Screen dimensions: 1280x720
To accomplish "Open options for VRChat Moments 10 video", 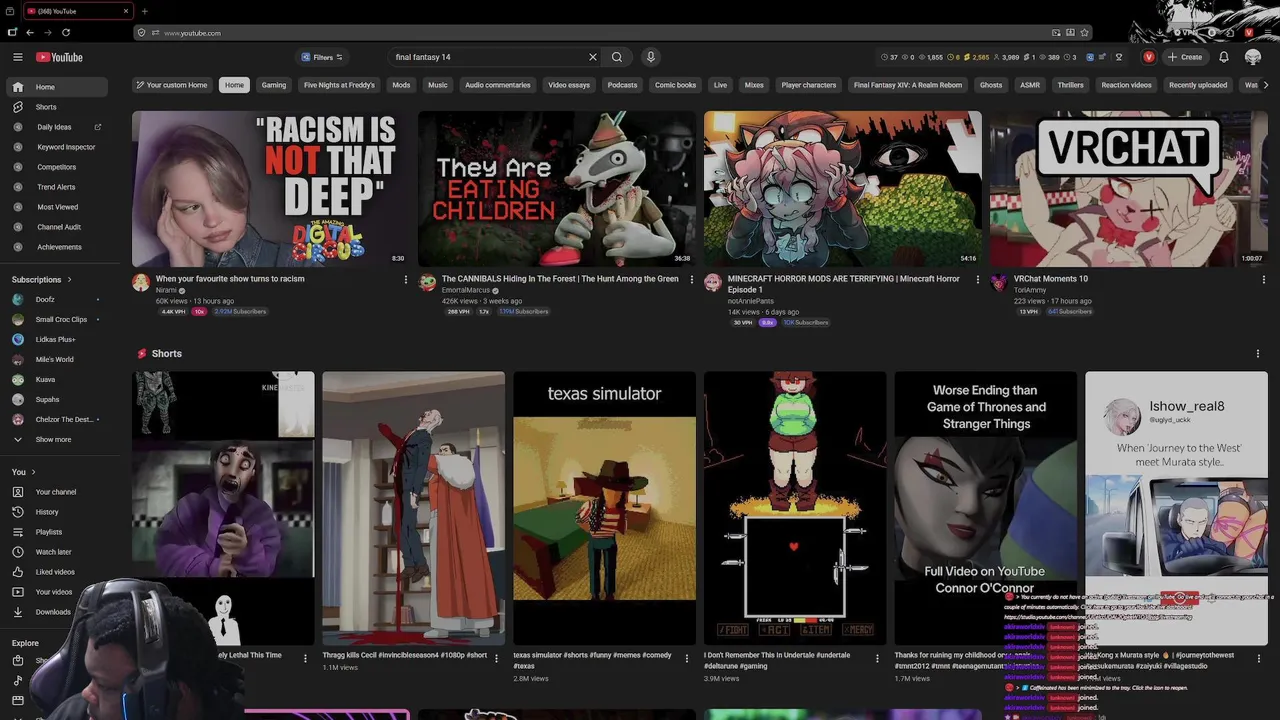I will (x=1263, y=280).
